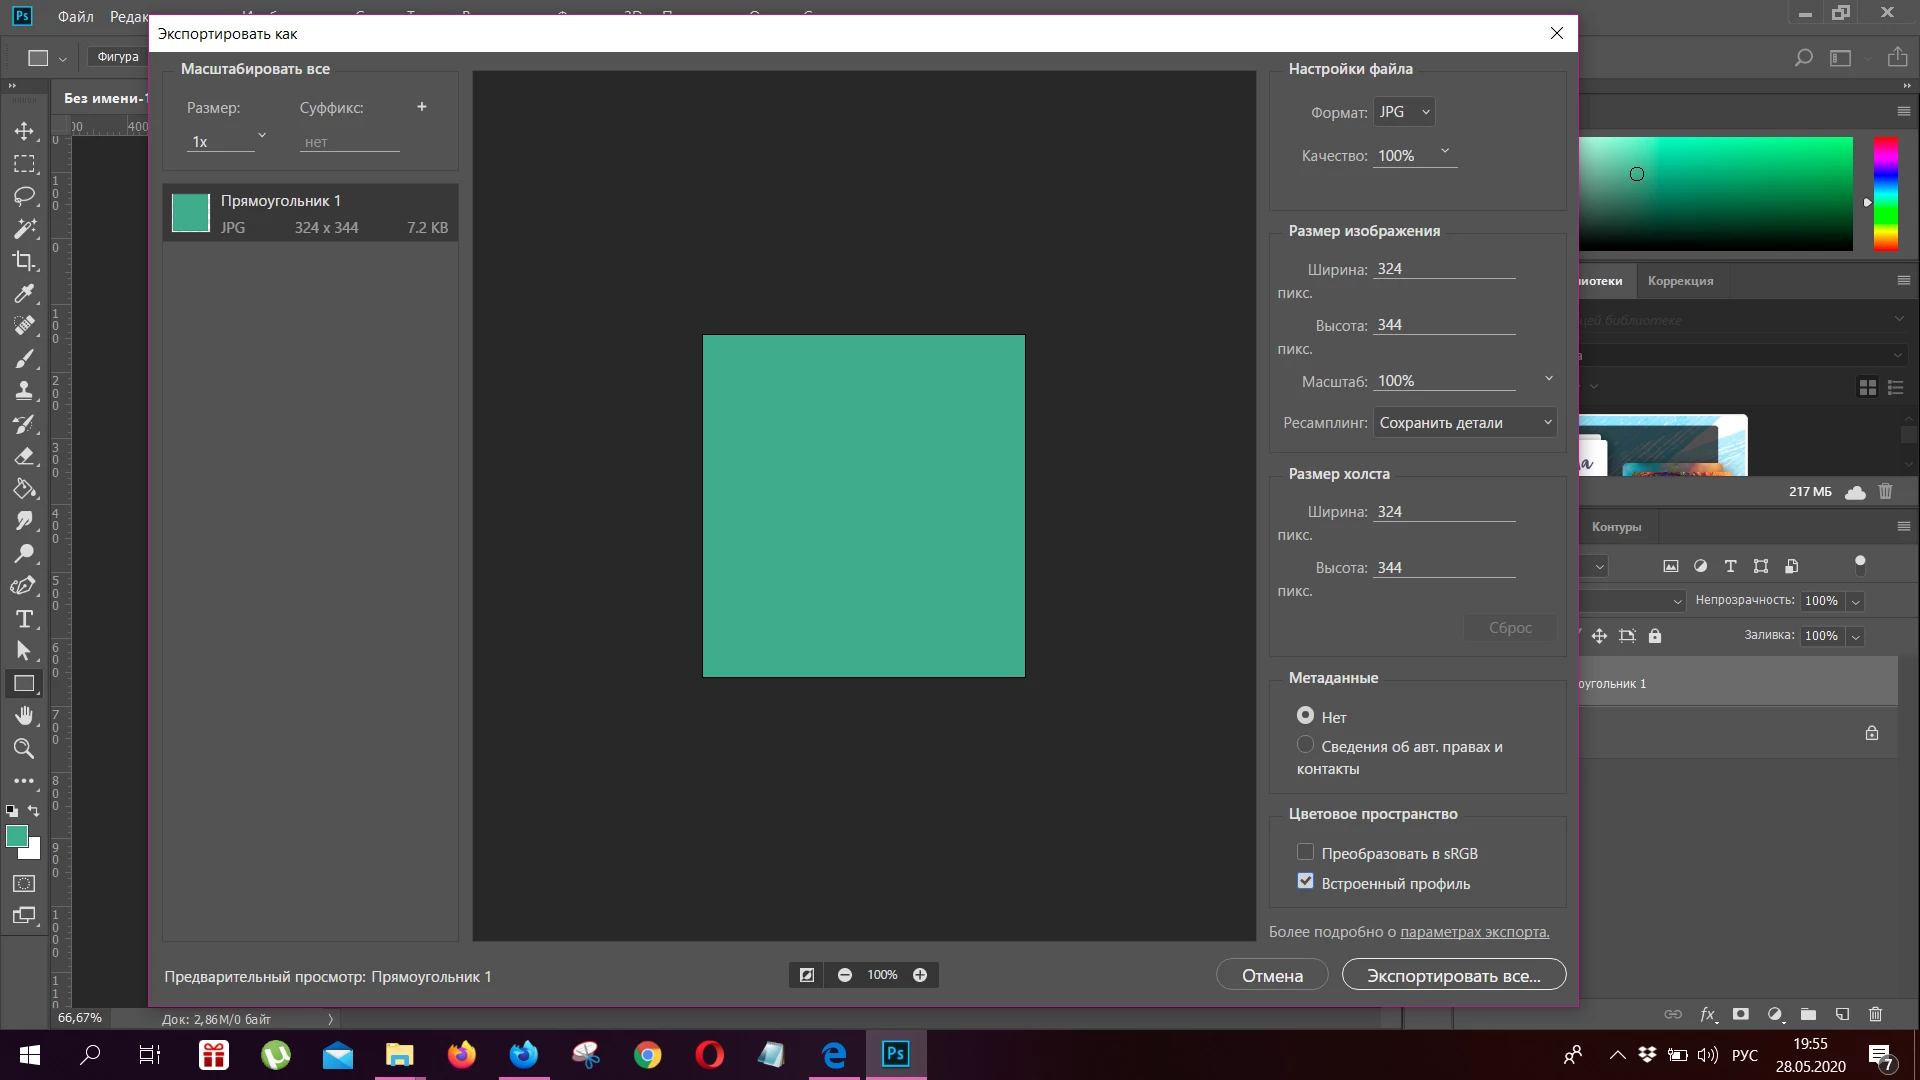Click the fit-to-view icon below the preview
The width and height of the screenshot is (1920, 1080).
[807, 975]
